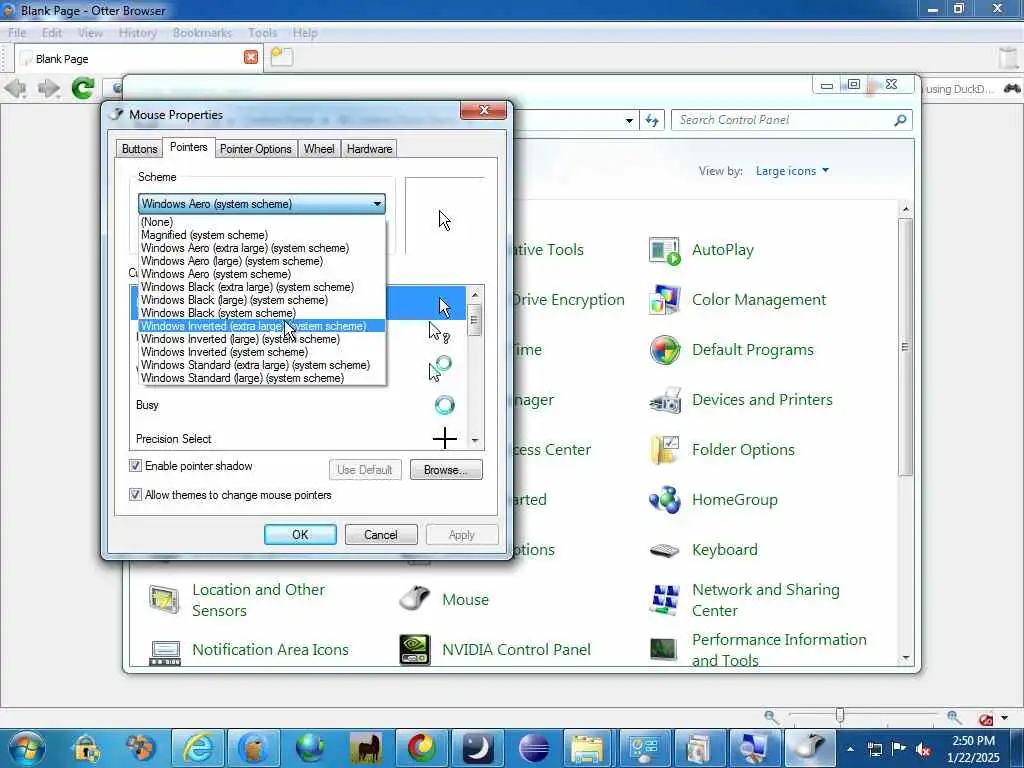Screen dimensions: 1024x768
Task: Show hidden tray icons arrow
Action: [850, 749]
